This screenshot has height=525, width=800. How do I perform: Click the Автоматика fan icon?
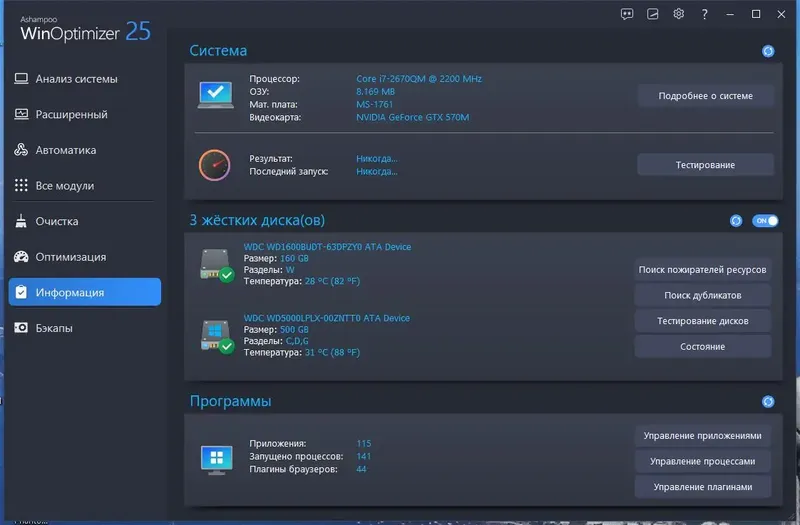point(21,149)
